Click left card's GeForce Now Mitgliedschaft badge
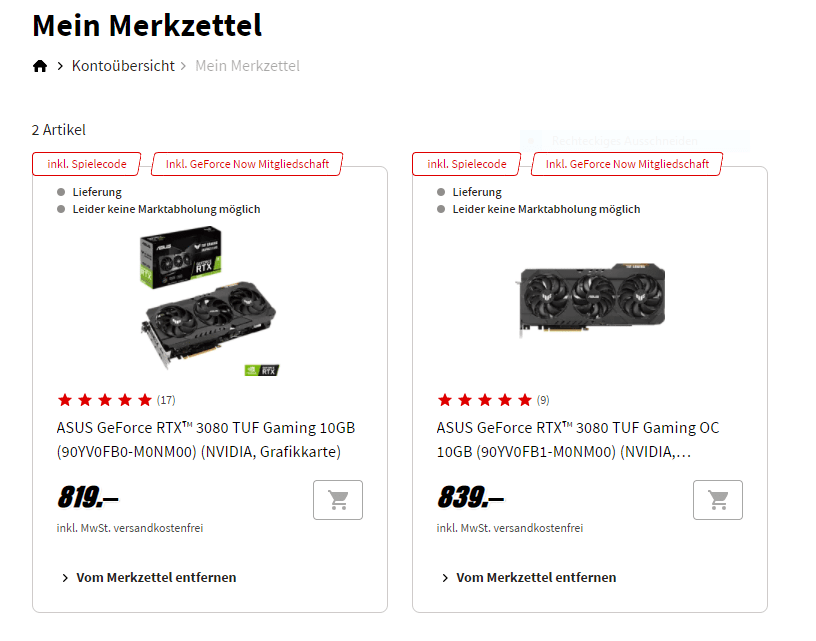 [x=247, y=164]
